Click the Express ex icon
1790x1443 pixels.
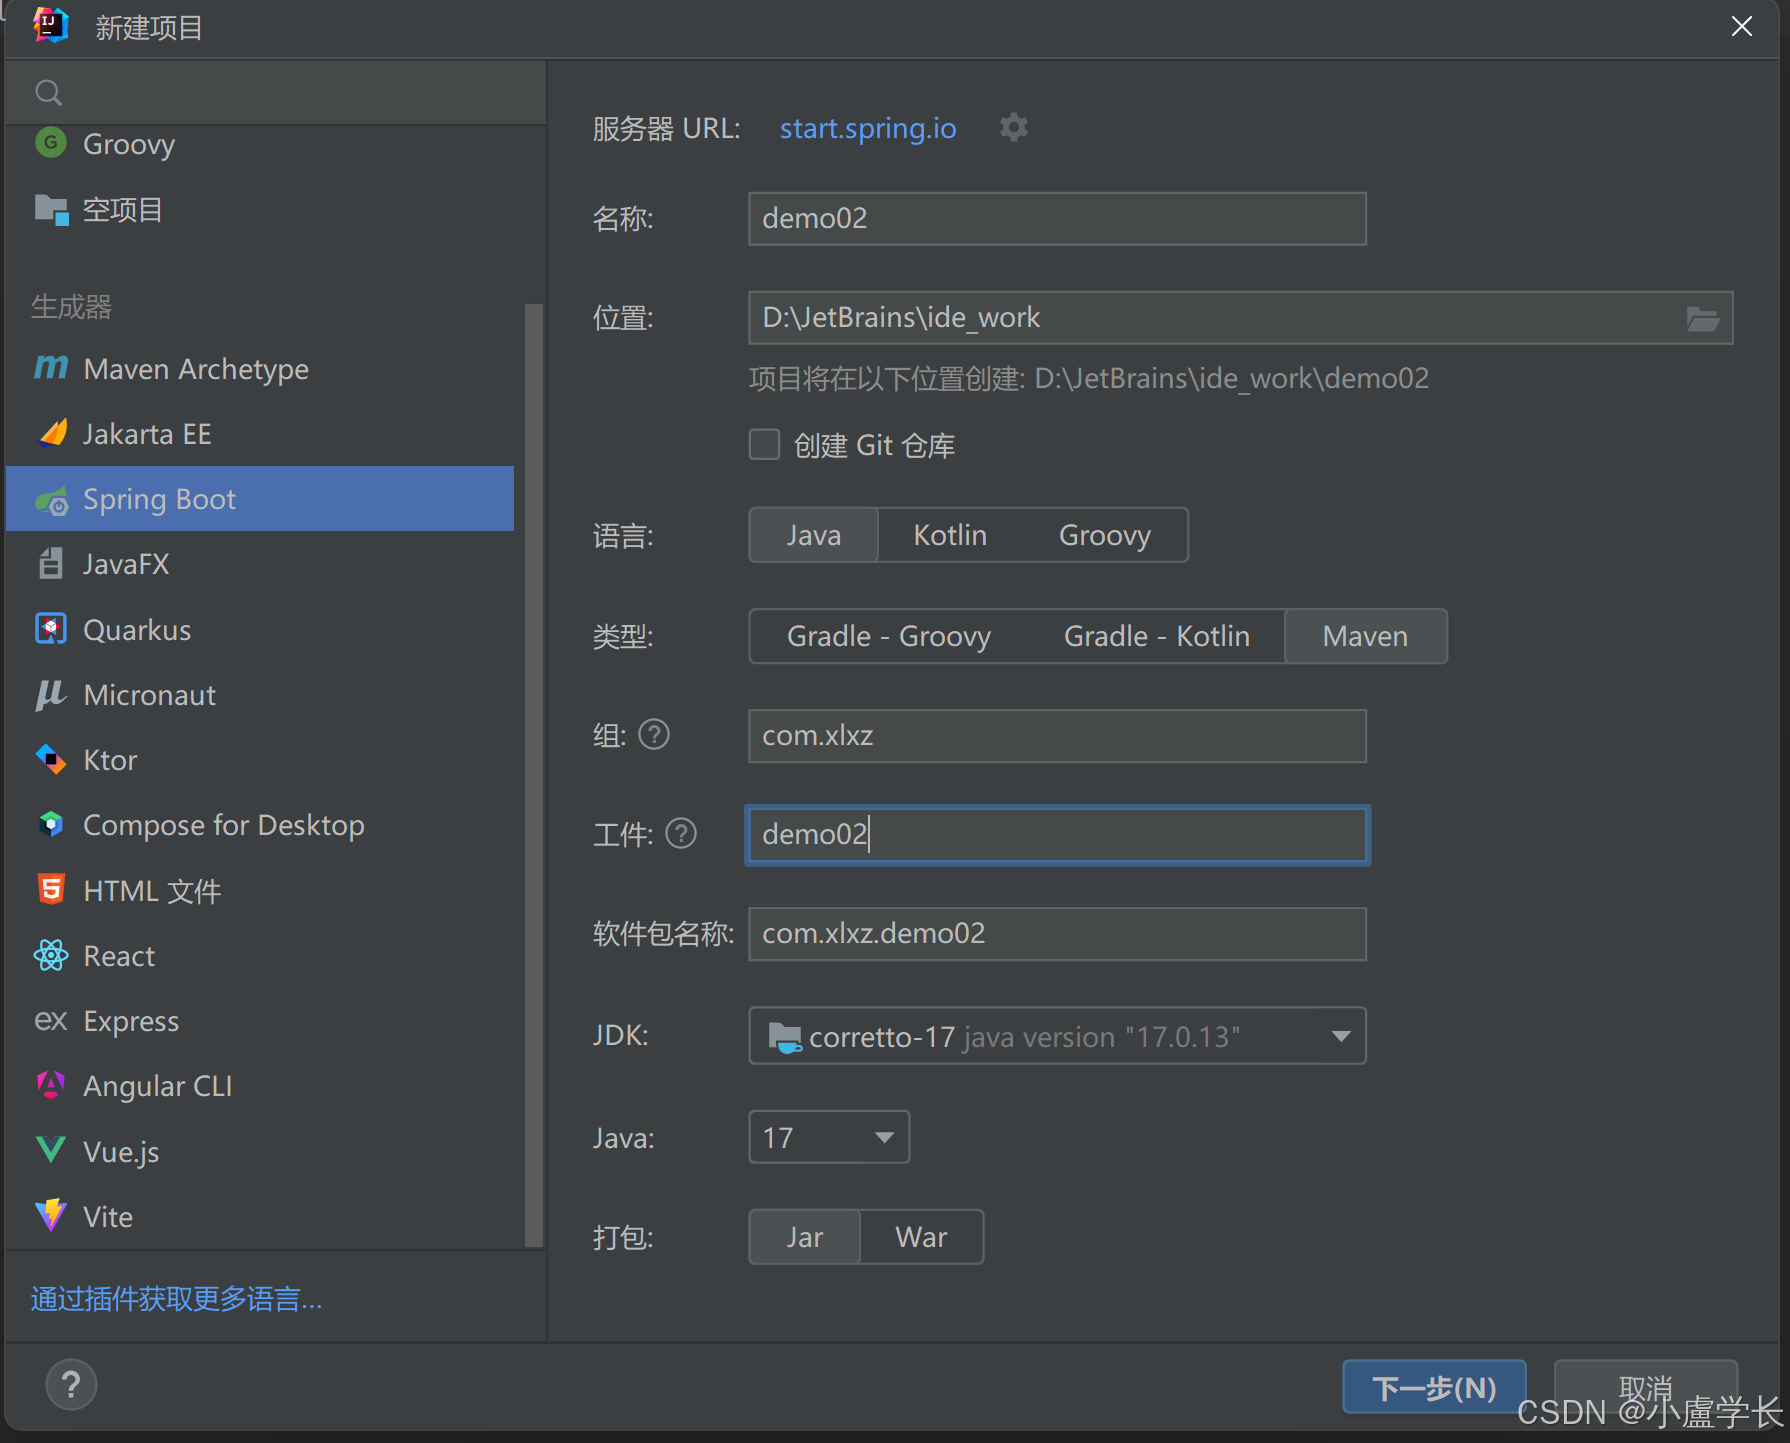[x=51, y=1020]
